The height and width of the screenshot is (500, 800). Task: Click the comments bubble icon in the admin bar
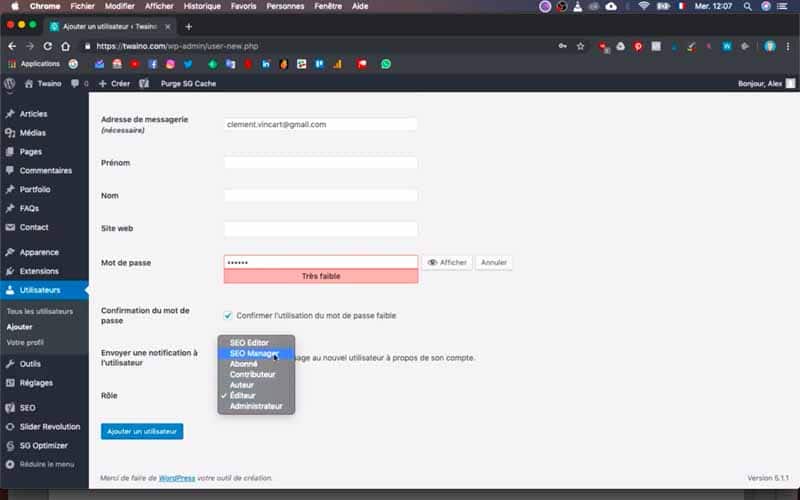(x=75, y=83)
